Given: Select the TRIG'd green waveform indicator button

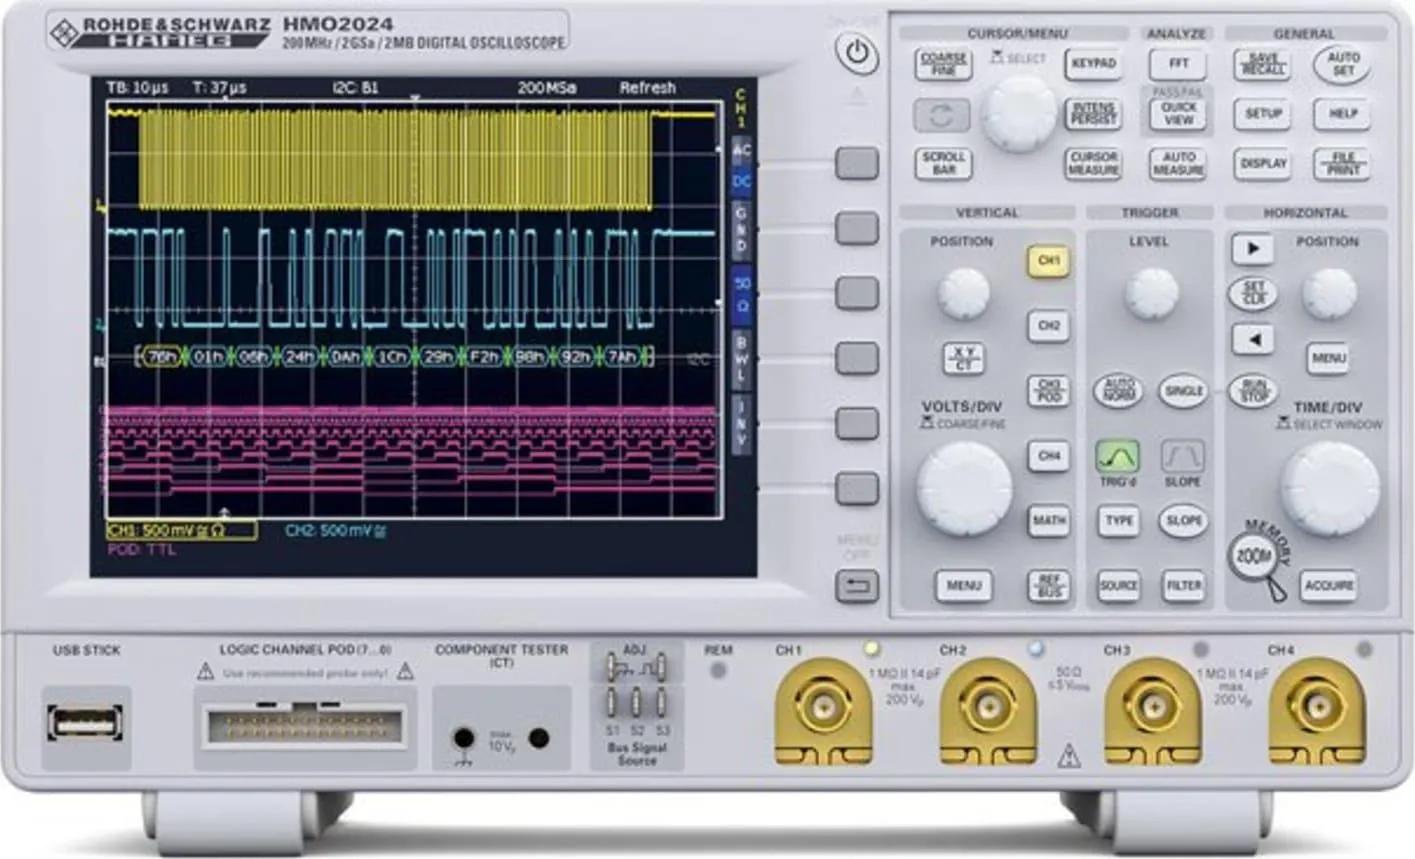Looking at the screenshot, I should coord(1118,457).
